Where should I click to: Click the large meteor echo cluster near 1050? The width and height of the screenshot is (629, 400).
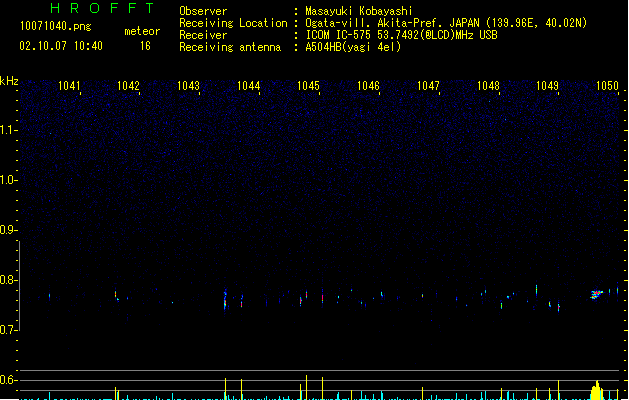click(x=597, y=294)
